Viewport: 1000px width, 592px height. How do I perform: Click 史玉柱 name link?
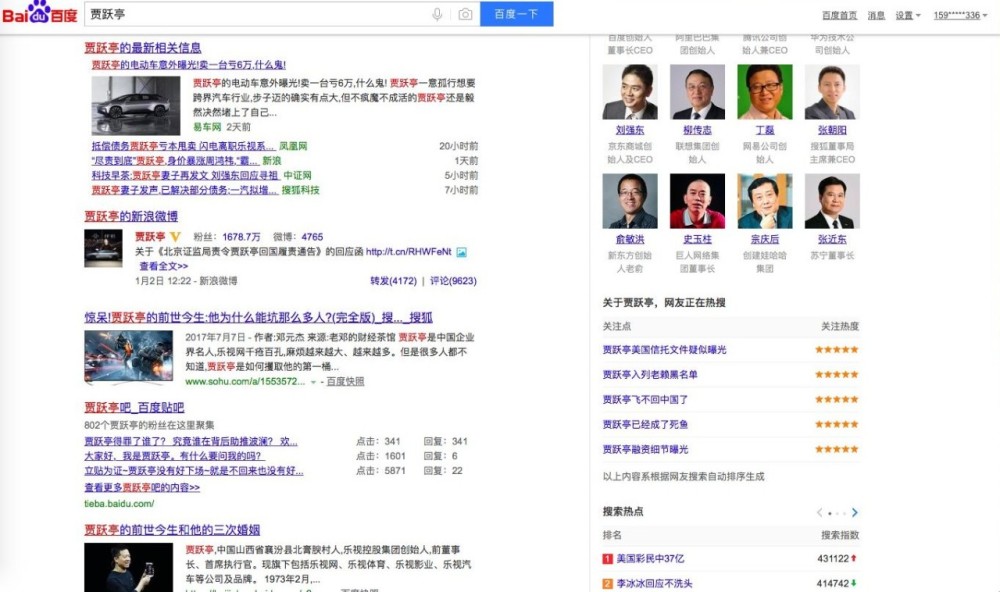(x=697, y=239)
